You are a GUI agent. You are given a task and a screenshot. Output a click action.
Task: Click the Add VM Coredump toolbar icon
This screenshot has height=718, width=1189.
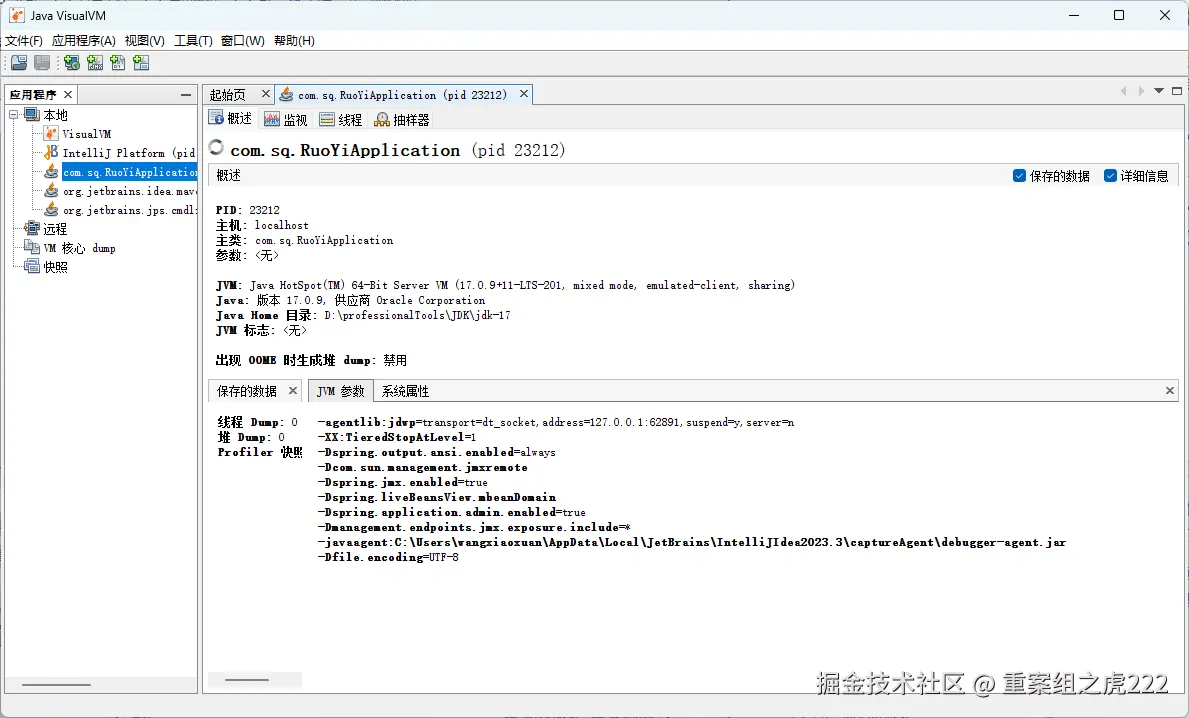(118, 63)
